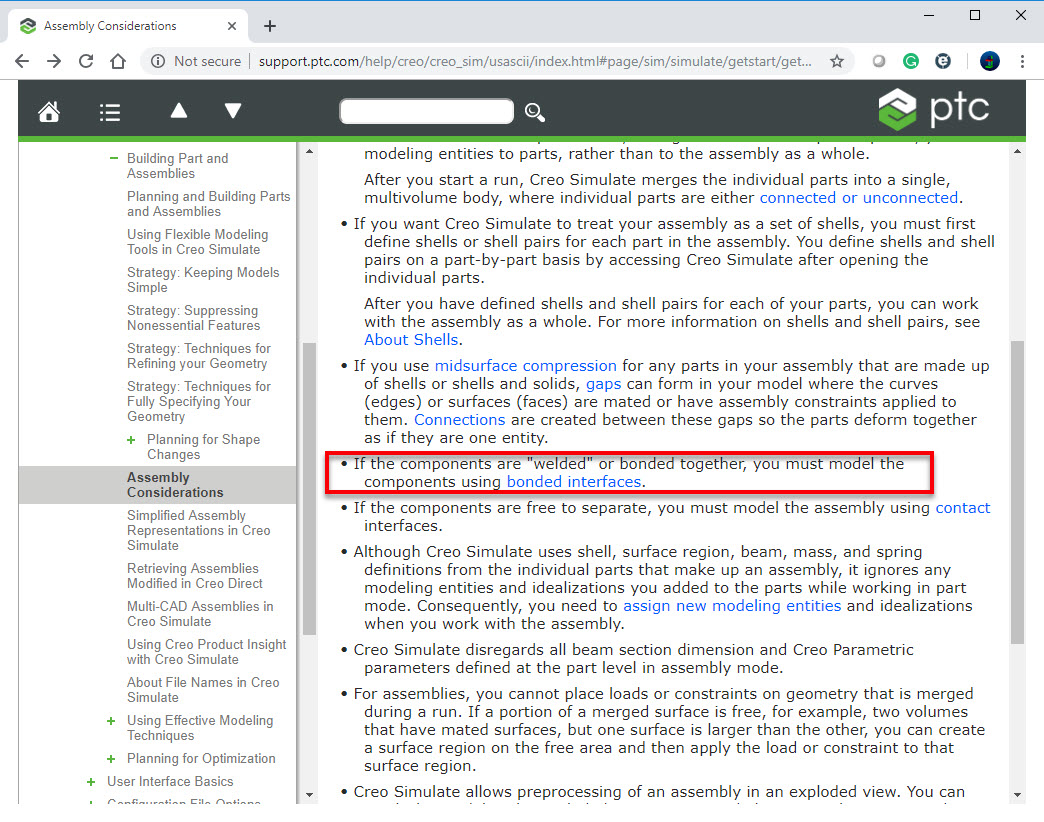Viewport: 1044px width, 822px height.
Task: Open Techniques for Refining your Geometry
Action: 198,355
